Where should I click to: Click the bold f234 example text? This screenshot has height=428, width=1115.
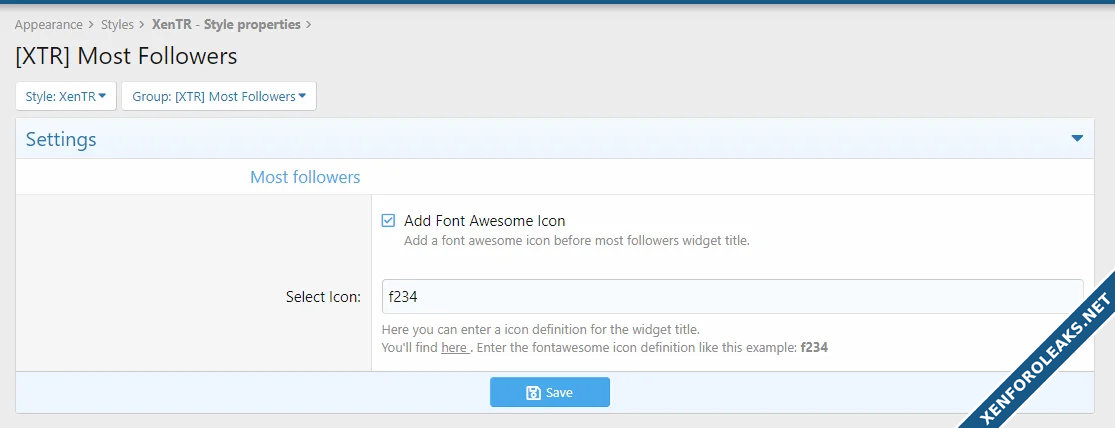814,348
